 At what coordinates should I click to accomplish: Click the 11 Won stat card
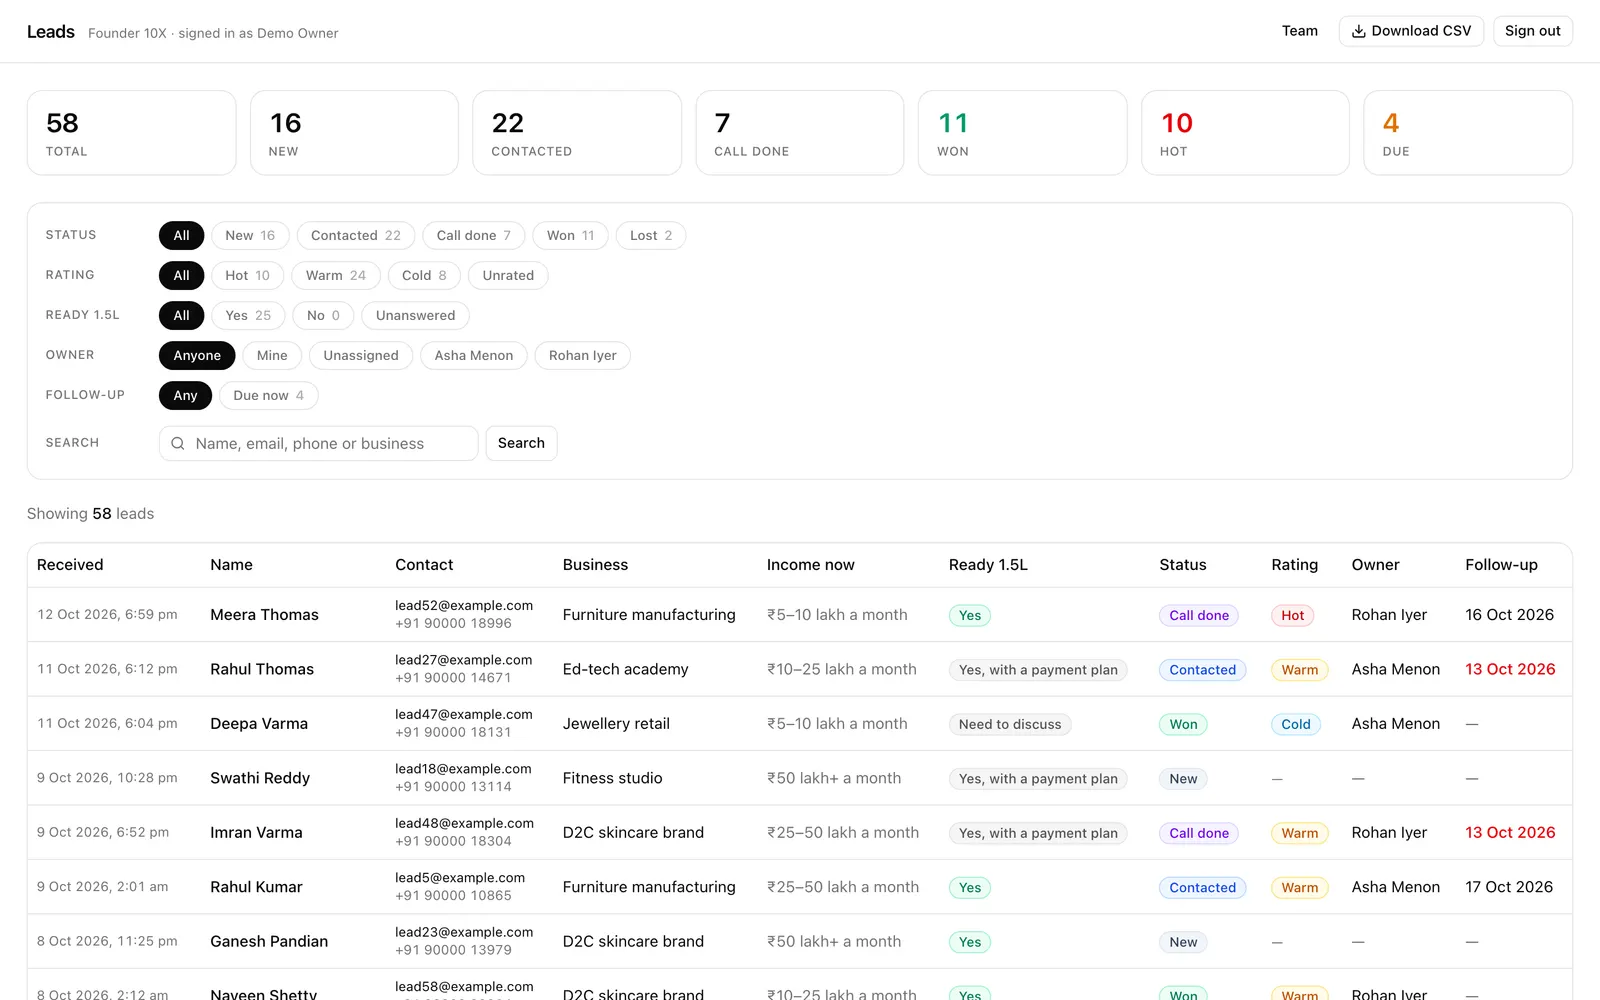point(1022,133)
